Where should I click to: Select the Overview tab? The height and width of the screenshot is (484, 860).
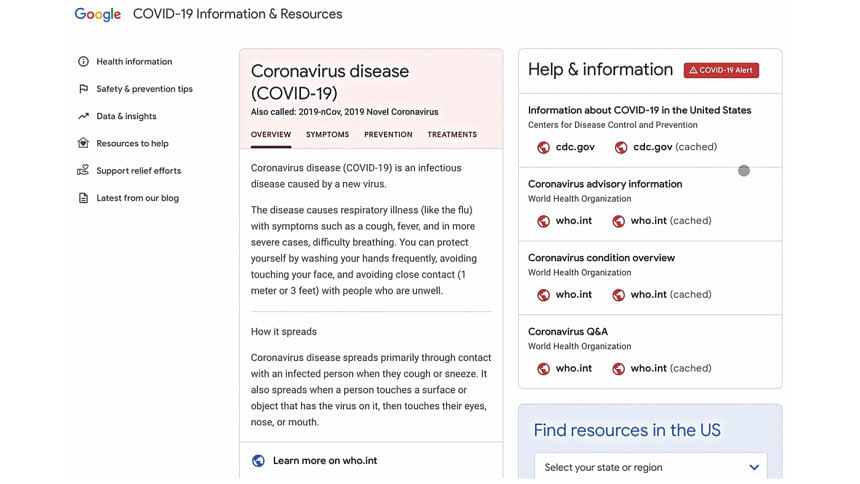tap(271, 134)
